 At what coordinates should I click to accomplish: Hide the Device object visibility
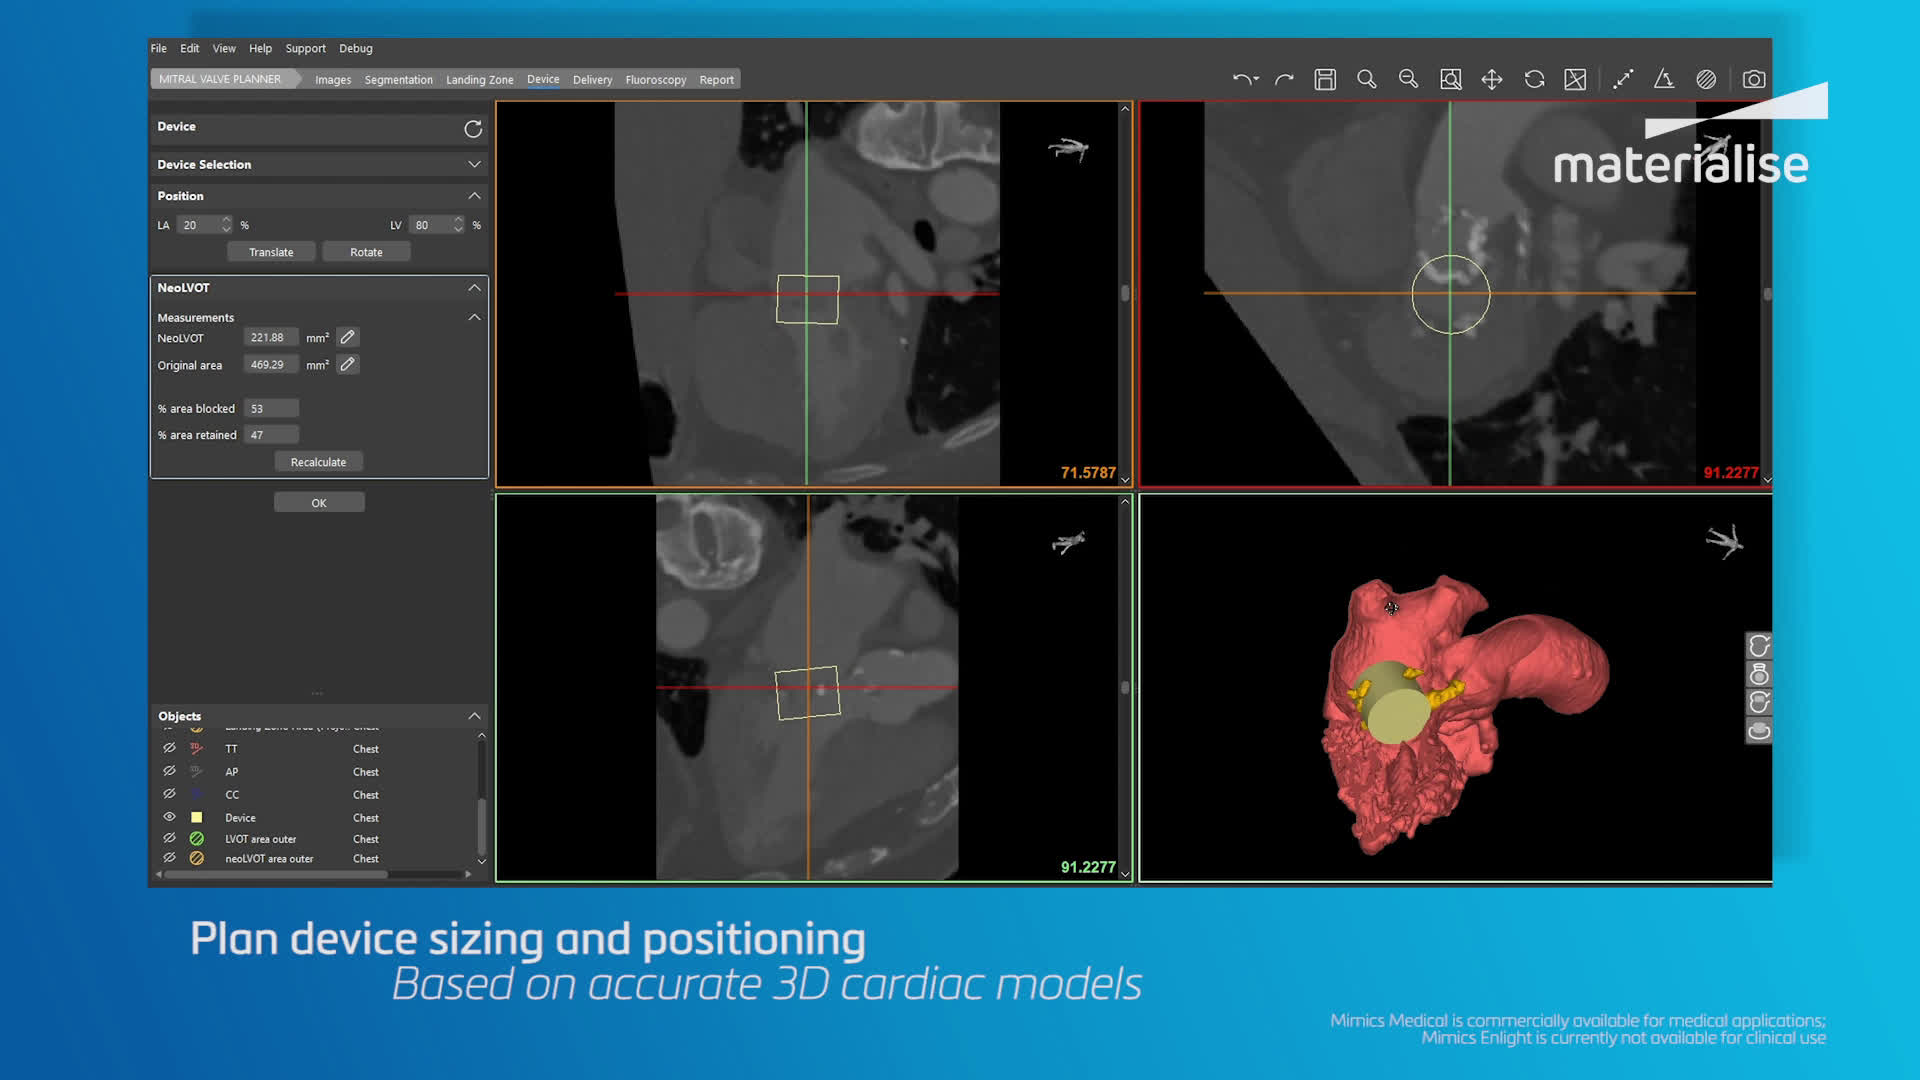pyautogui.click(x=169, y=817)
